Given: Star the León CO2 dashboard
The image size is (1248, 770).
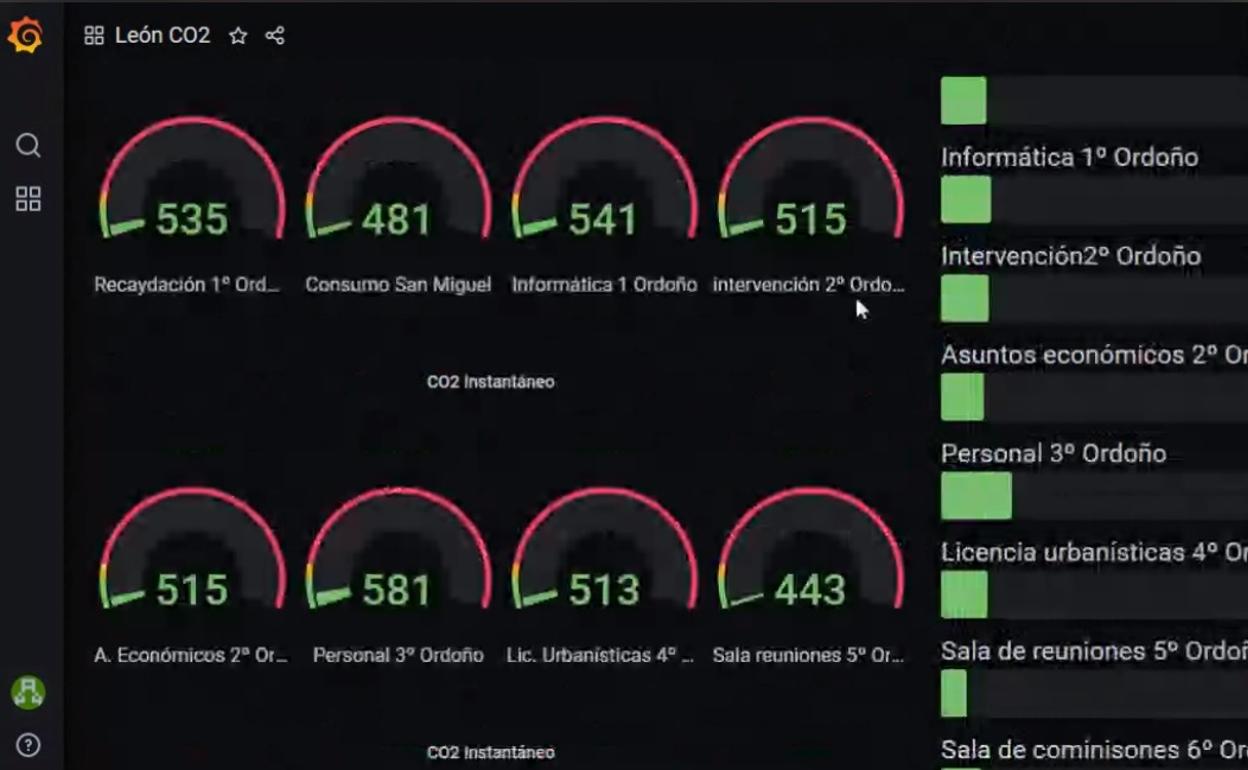Looking at the screenshot, I should point(238,36).
